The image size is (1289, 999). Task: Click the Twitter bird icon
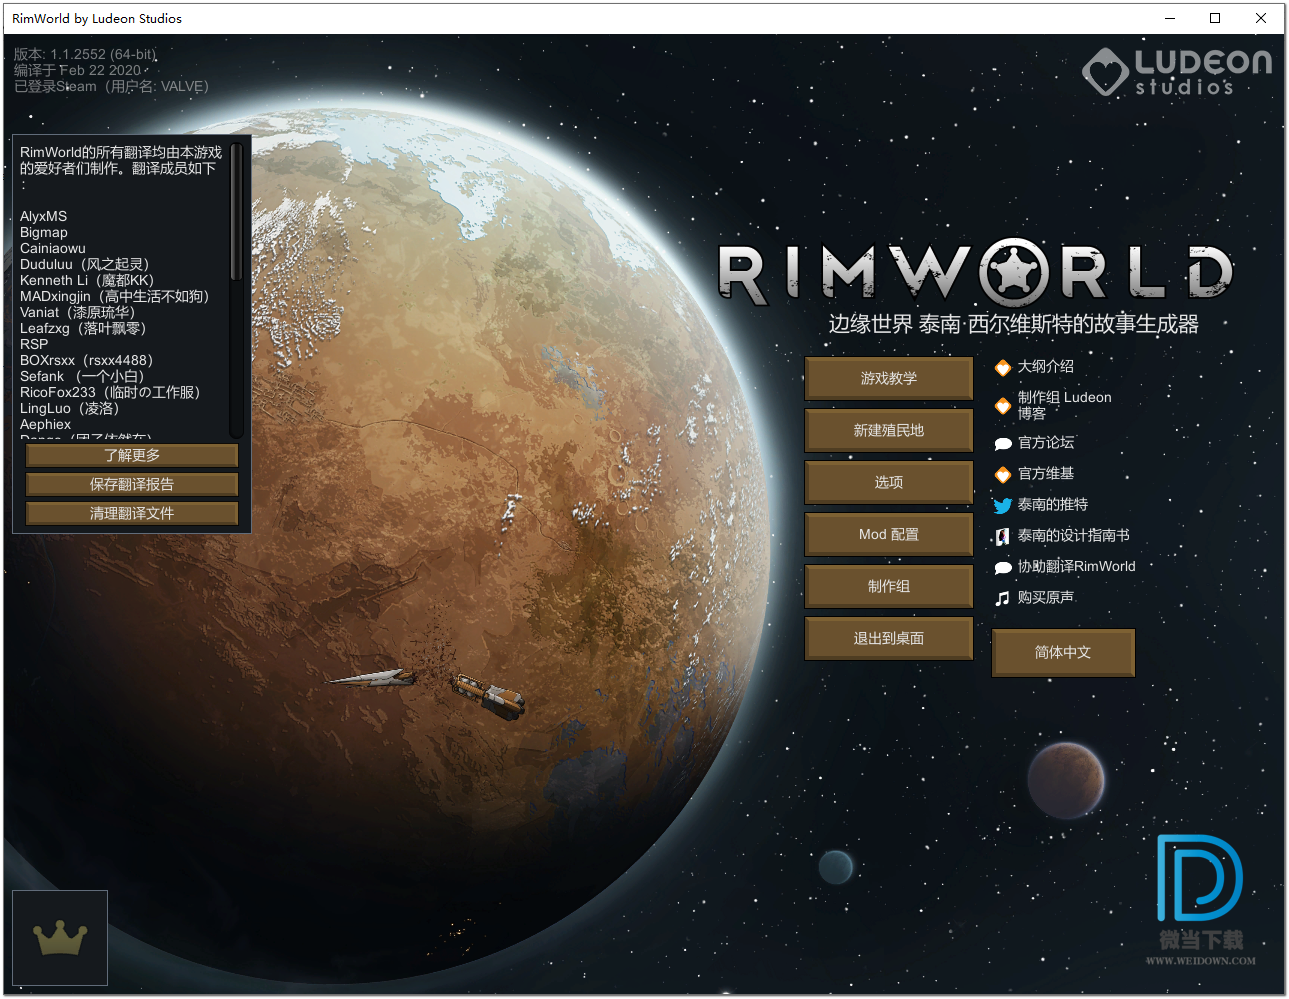click(x=1003, y=505)
